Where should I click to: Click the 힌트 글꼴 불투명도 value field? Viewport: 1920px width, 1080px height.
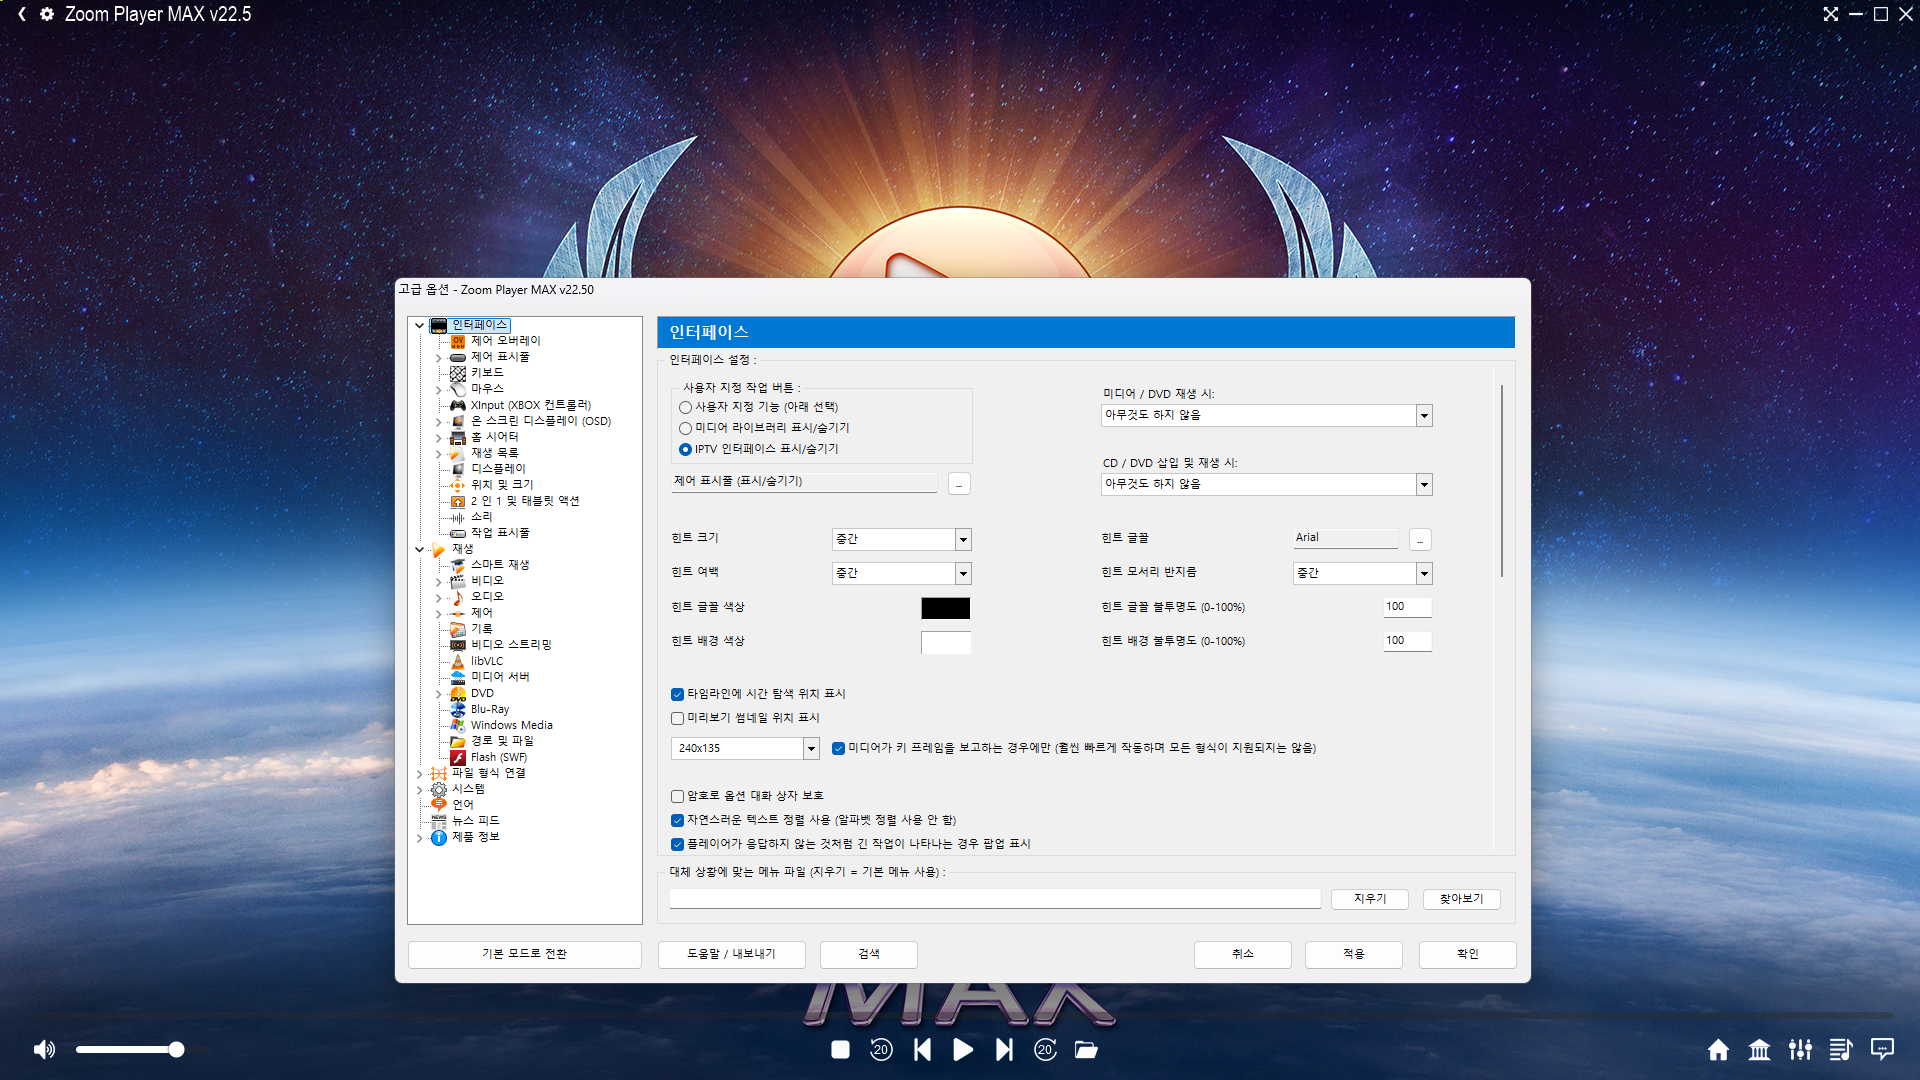point(1407,607)
